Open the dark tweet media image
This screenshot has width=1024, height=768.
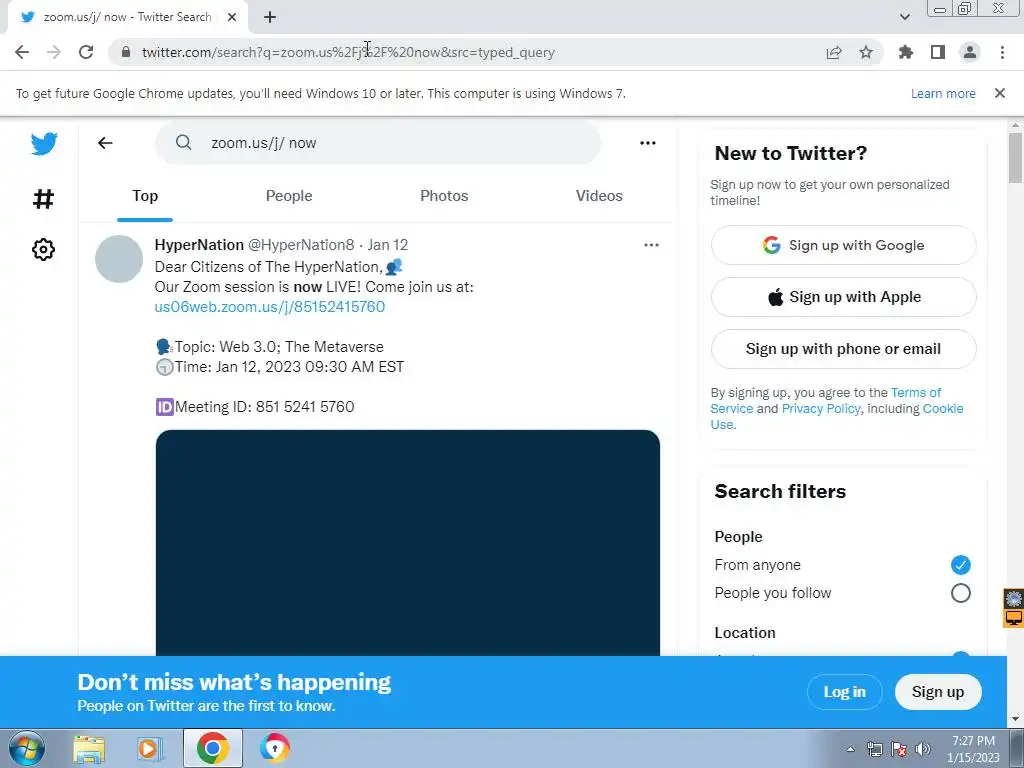tap(408, 543)
